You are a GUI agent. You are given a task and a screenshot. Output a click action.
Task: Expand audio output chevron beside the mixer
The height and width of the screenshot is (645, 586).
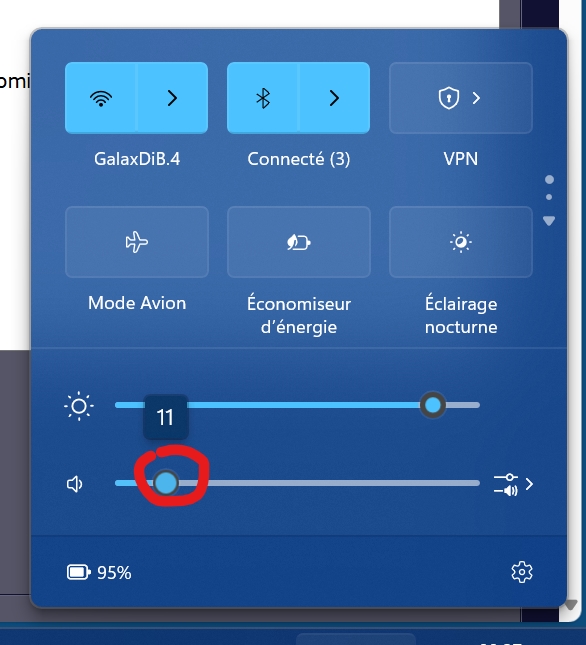pyautogui.click(x=529, y=484)
